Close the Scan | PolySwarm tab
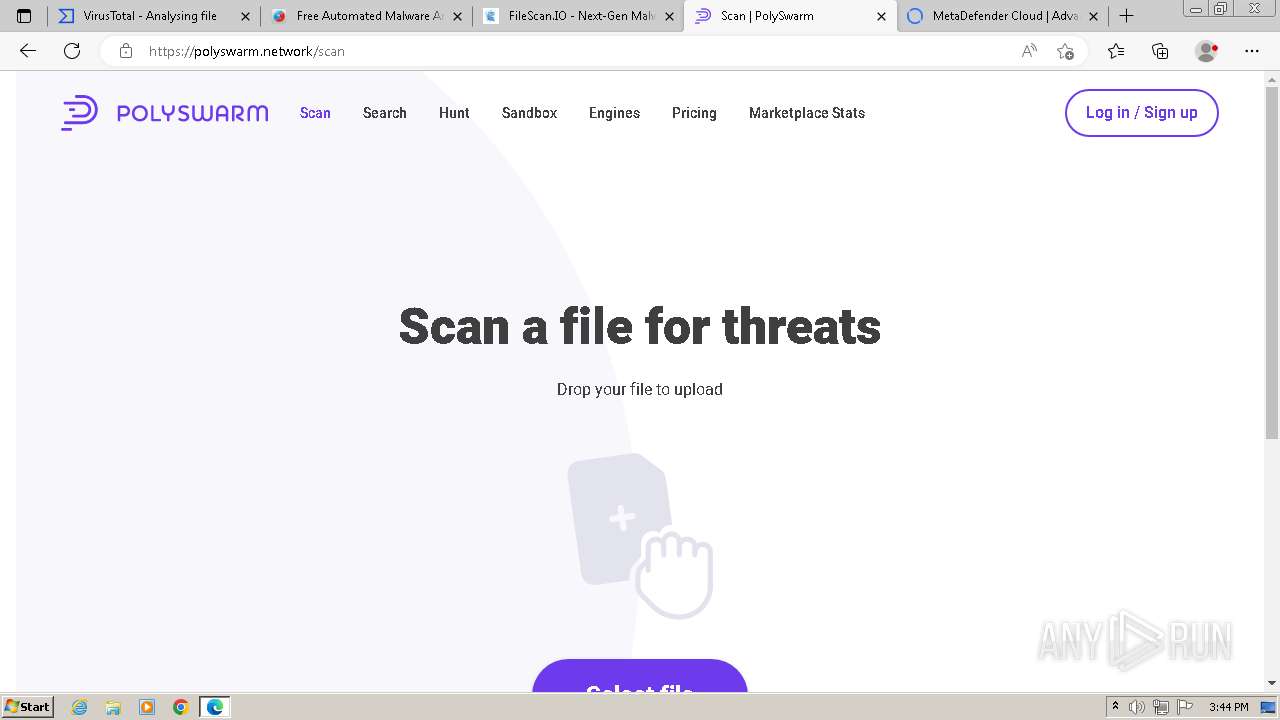The height and width of the screenshot is (720, 1280). pos(881,16)
